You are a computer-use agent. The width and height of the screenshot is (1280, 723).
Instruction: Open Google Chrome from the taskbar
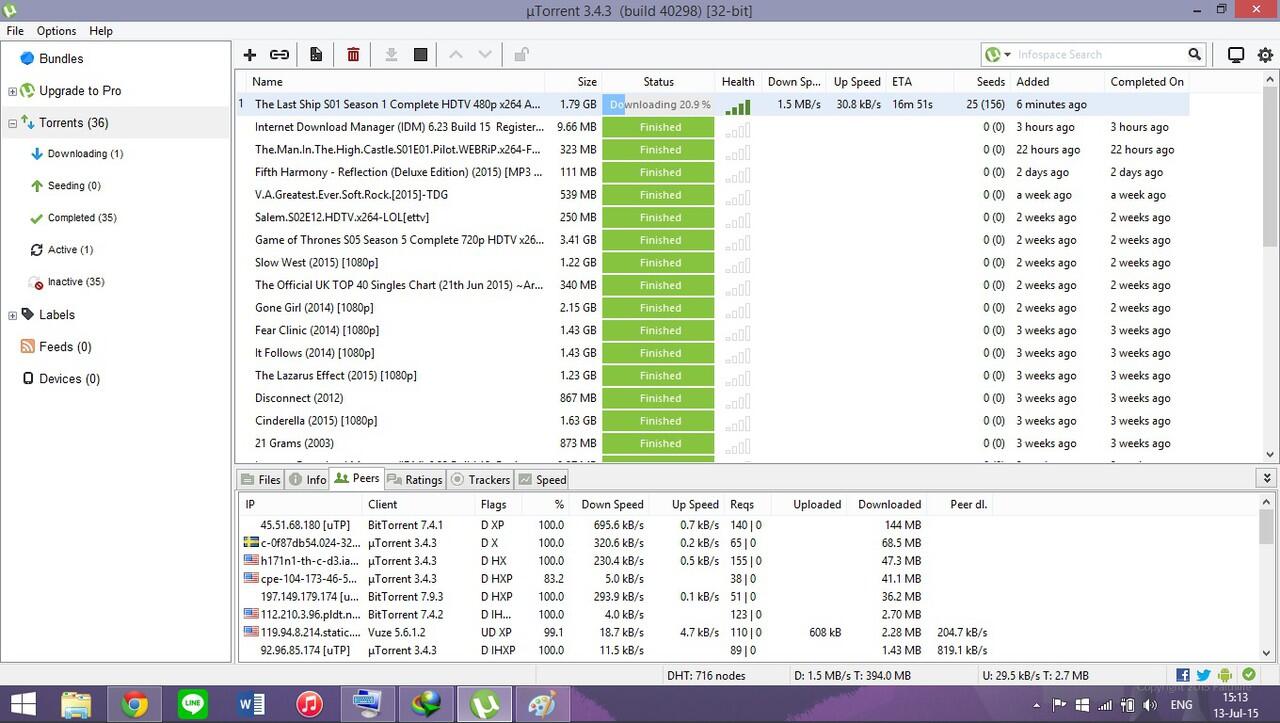pos(134,704)
